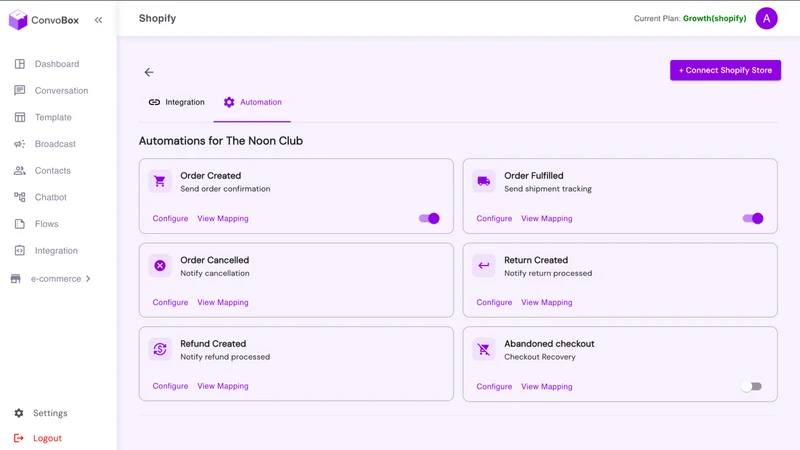Click Connect Shopify Store button

tap(725, 70)
